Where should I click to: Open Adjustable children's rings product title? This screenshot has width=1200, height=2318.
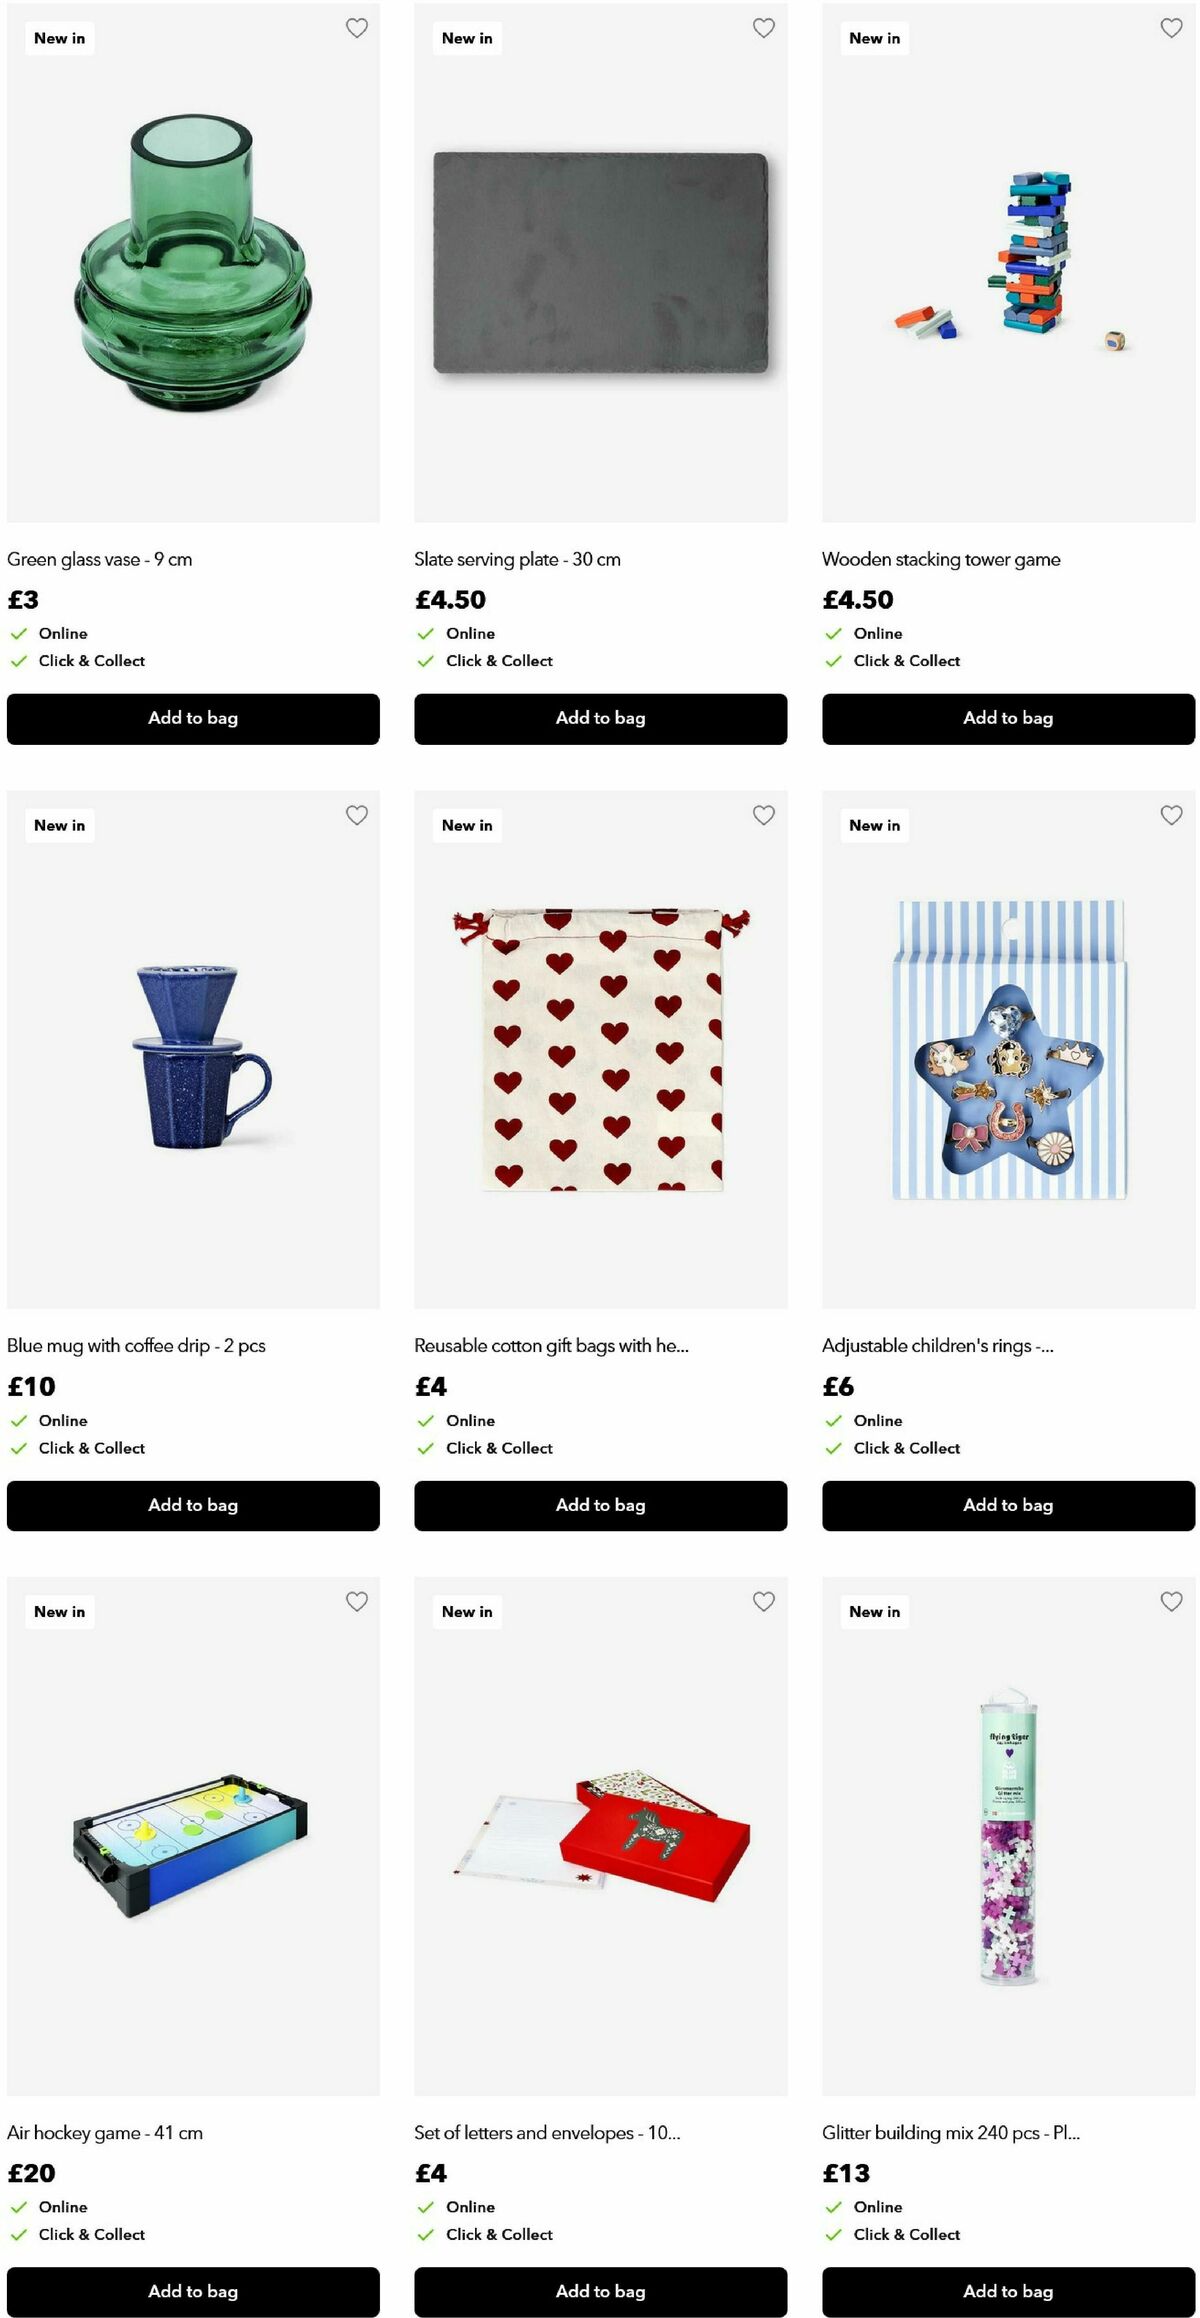point(937,1346)
